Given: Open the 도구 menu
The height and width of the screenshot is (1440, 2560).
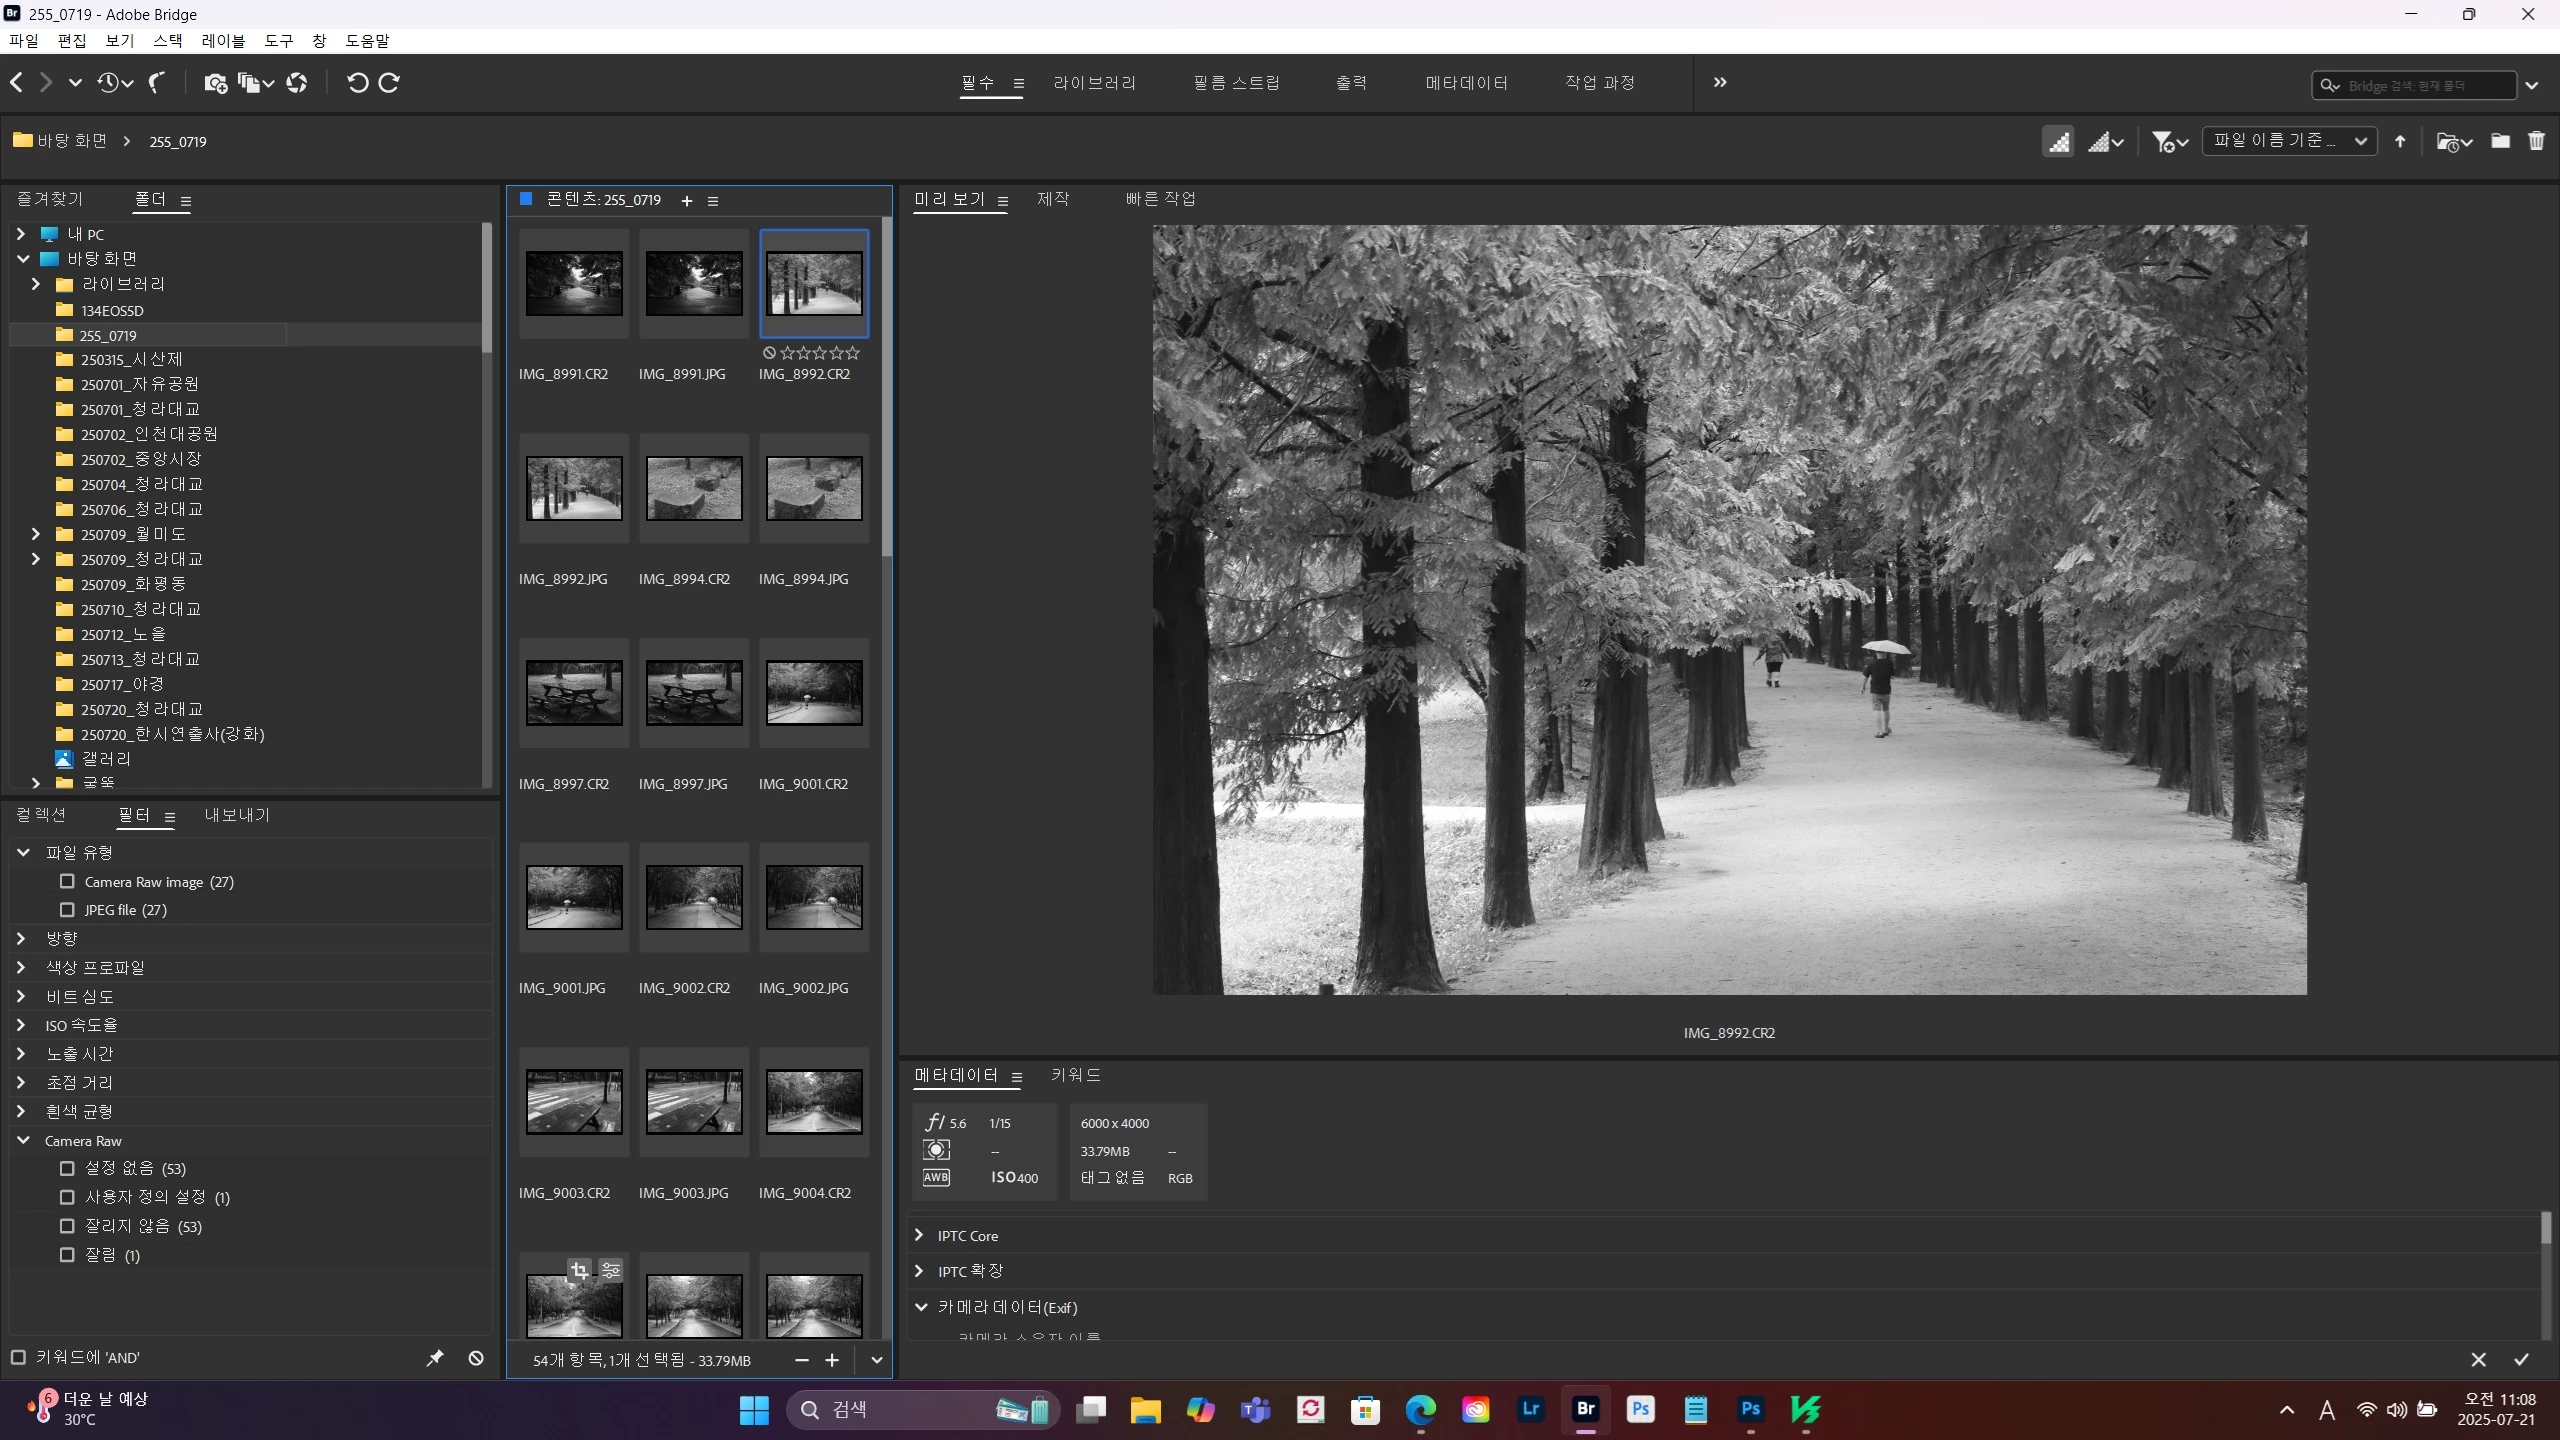Looking at the screenshot, I should point(278,41).
